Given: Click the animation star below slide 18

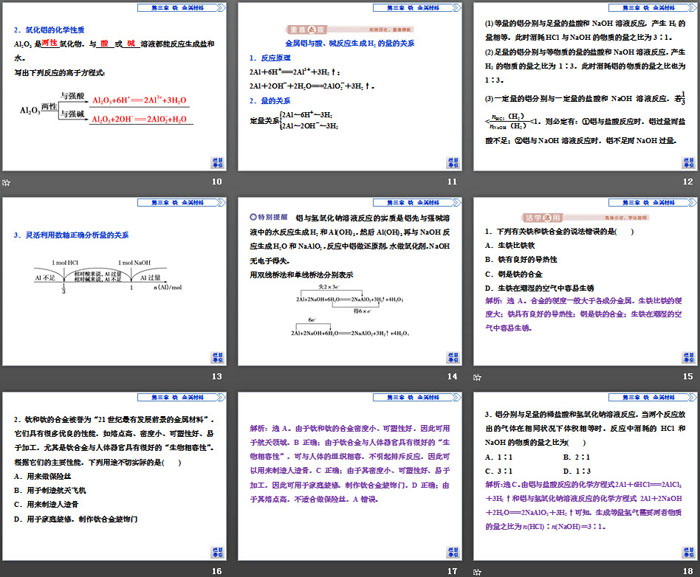Looking at the screenshot, I should click(475, 570).
